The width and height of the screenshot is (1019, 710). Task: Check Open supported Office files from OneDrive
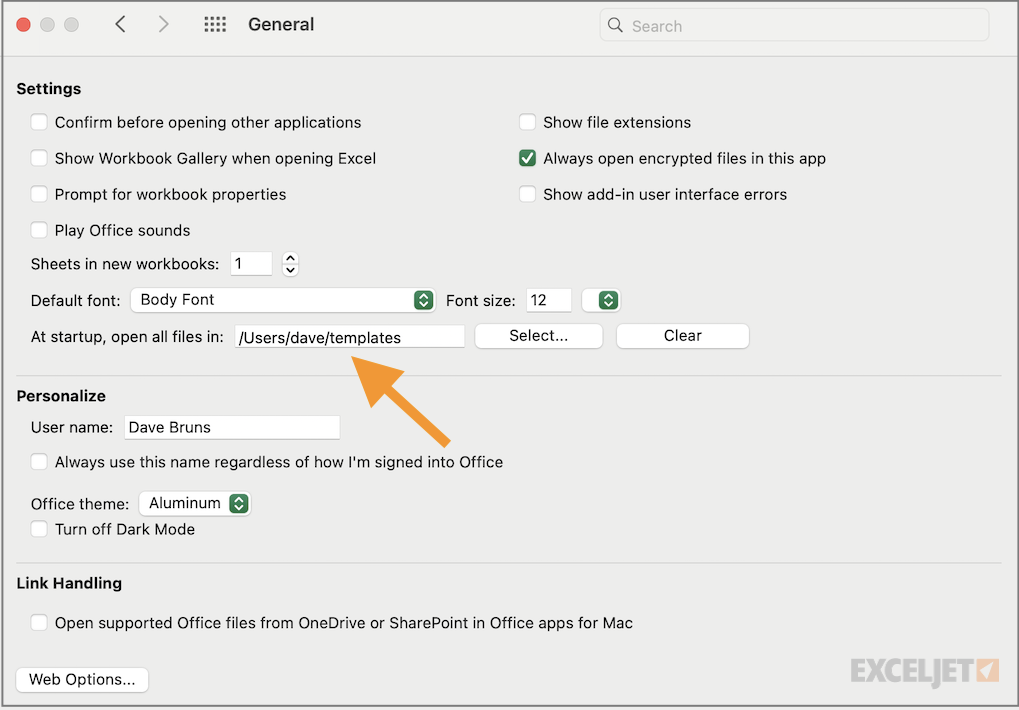(x=39, y=623)
